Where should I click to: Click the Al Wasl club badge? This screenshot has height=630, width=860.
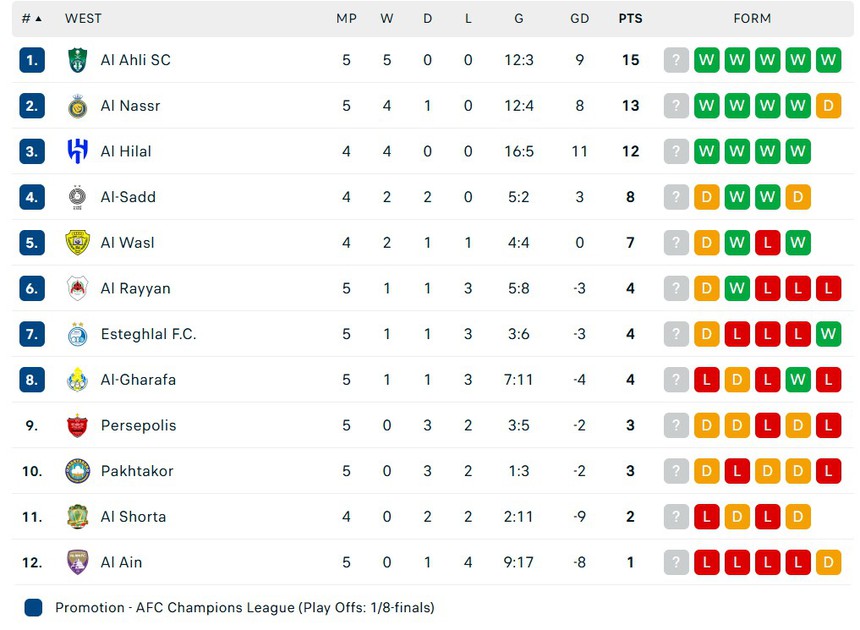click(78, 243)
